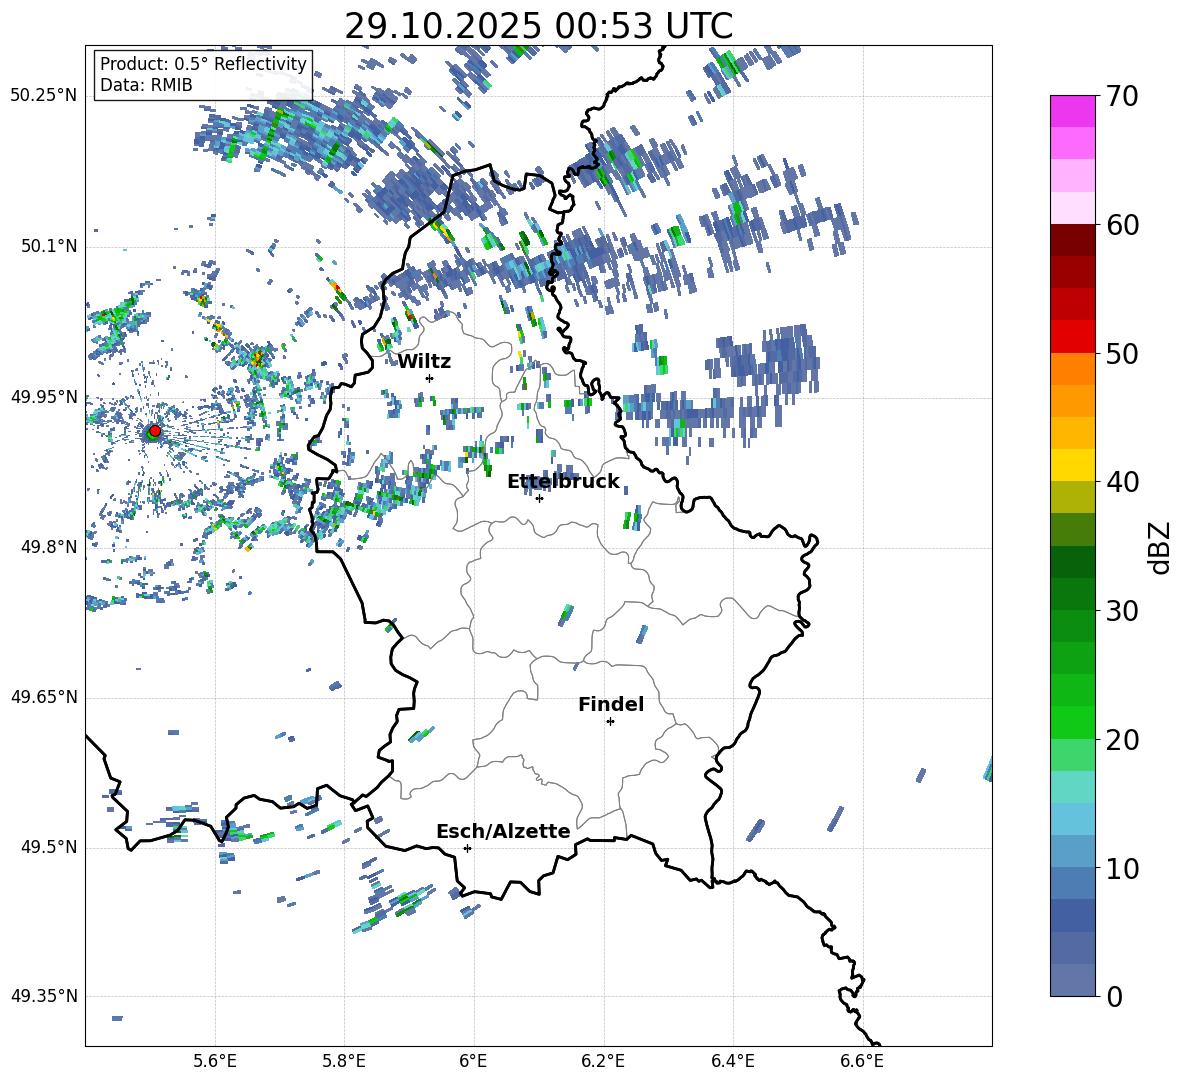Click the Ettelbruck city label
Screen dimensions: 1184x1081
click(563, 481)
